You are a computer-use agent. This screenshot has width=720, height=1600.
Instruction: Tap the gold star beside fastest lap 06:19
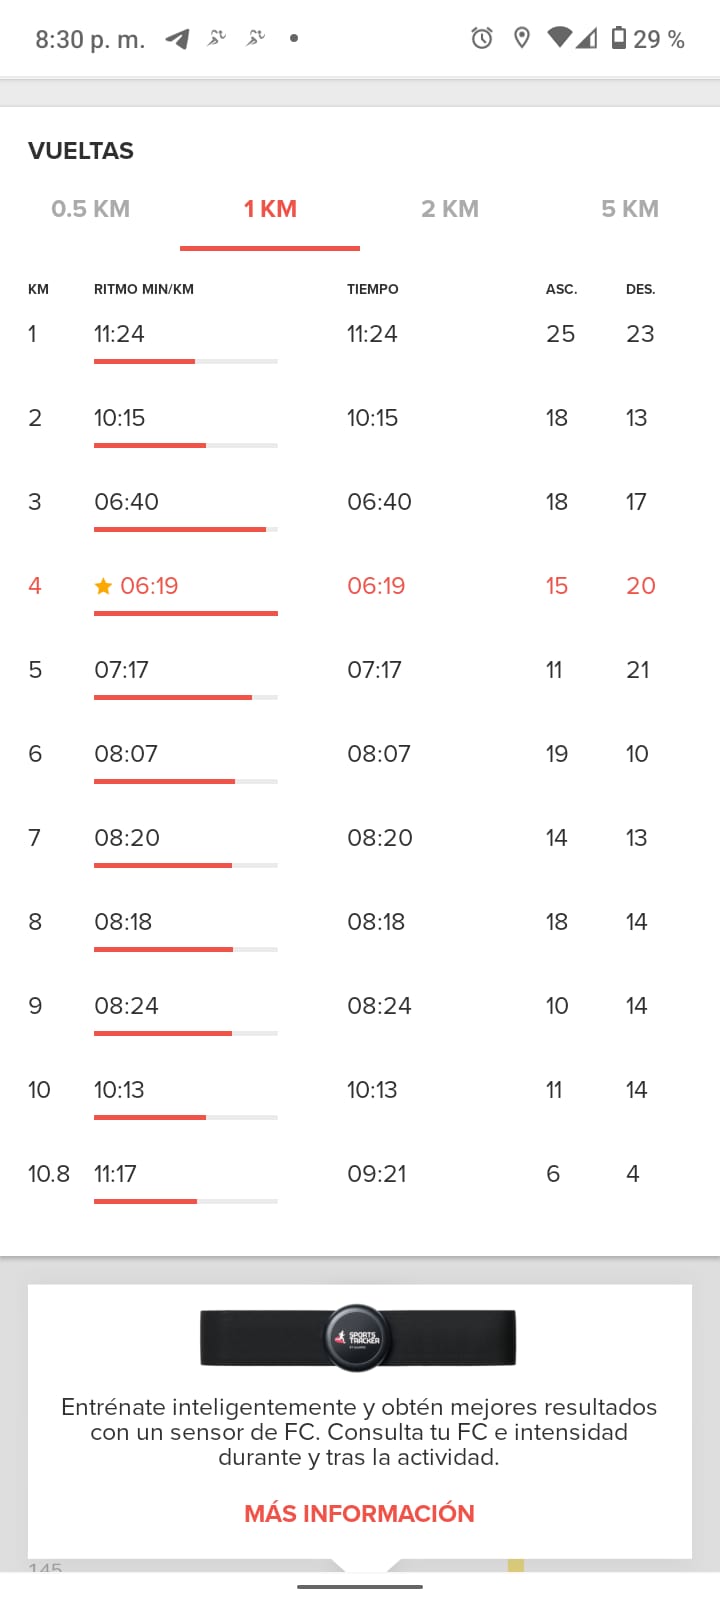[x=103, y=586]
